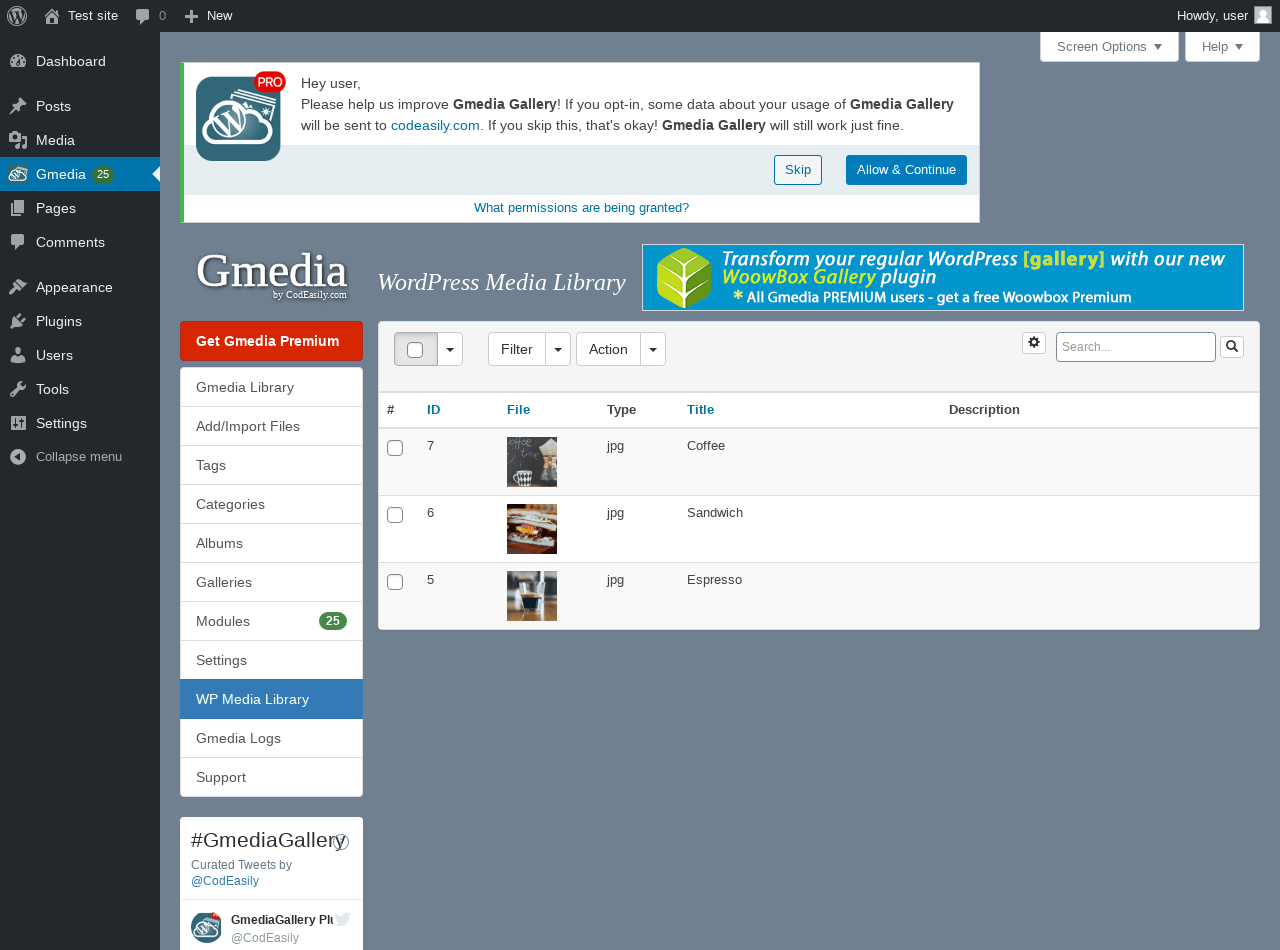The image size is (1280, 950).
Task: Open the select-all checkbox dropdown arrow
Action: (450, 349)
